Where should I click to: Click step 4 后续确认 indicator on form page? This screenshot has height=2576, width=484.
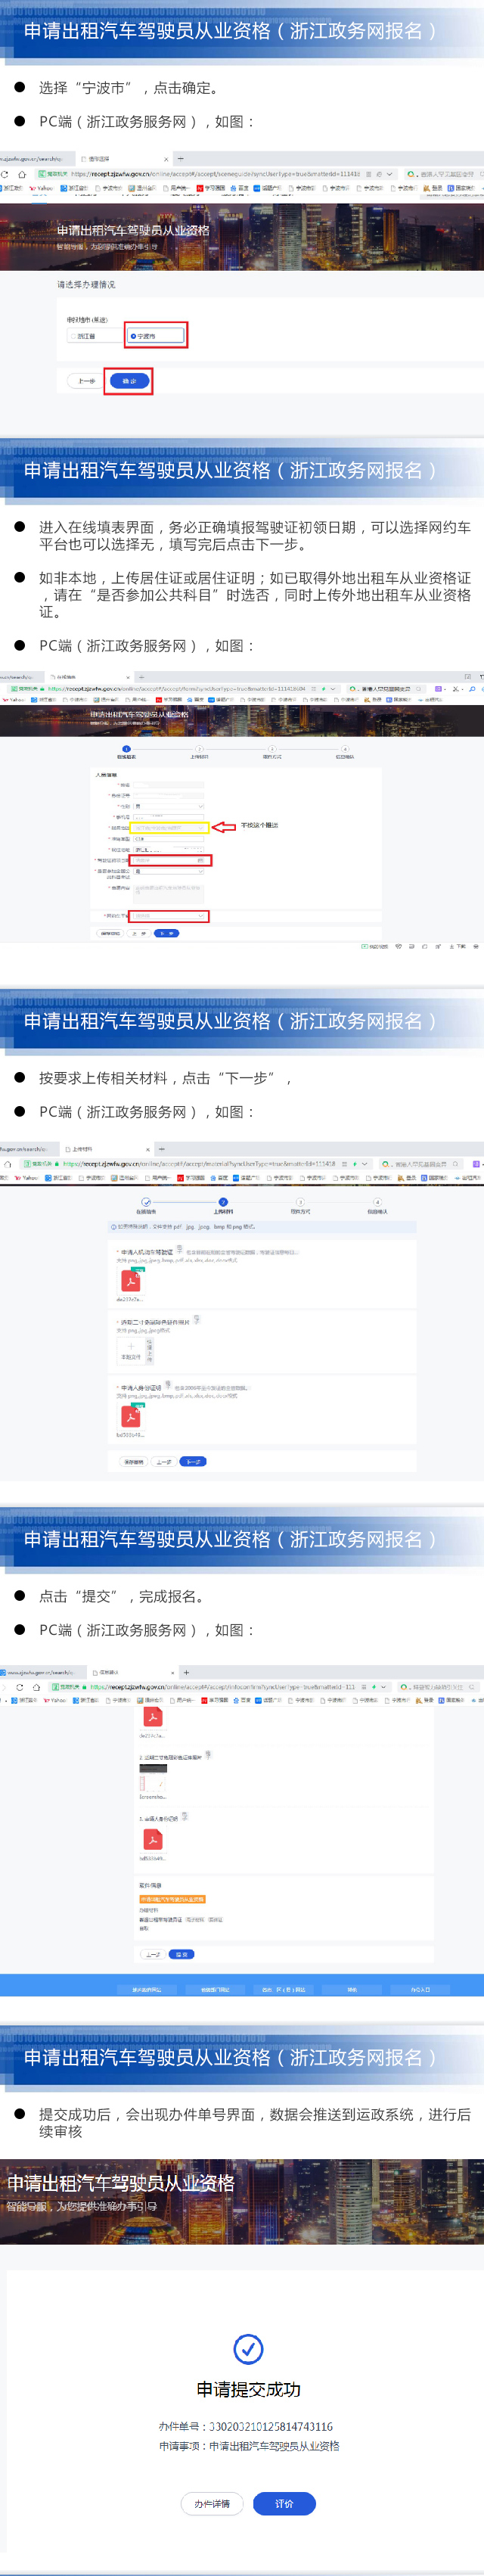click(x=344, y=752)
